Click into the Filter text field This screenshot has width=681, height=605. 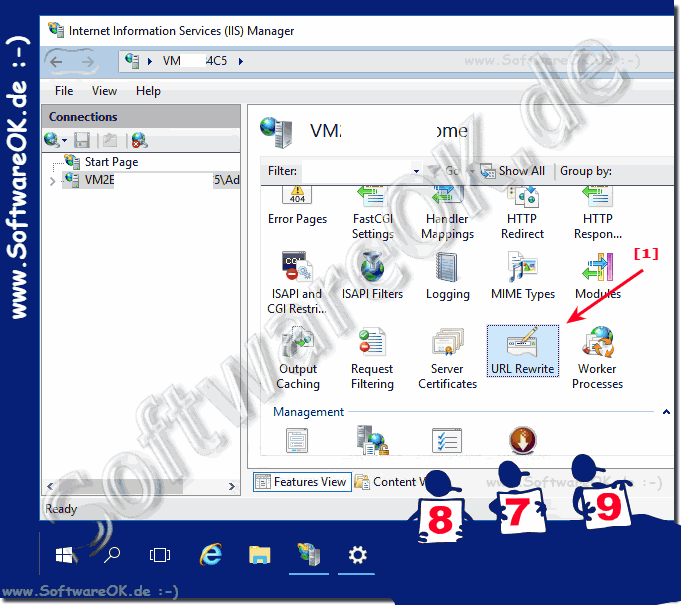[x=357, y=171]
